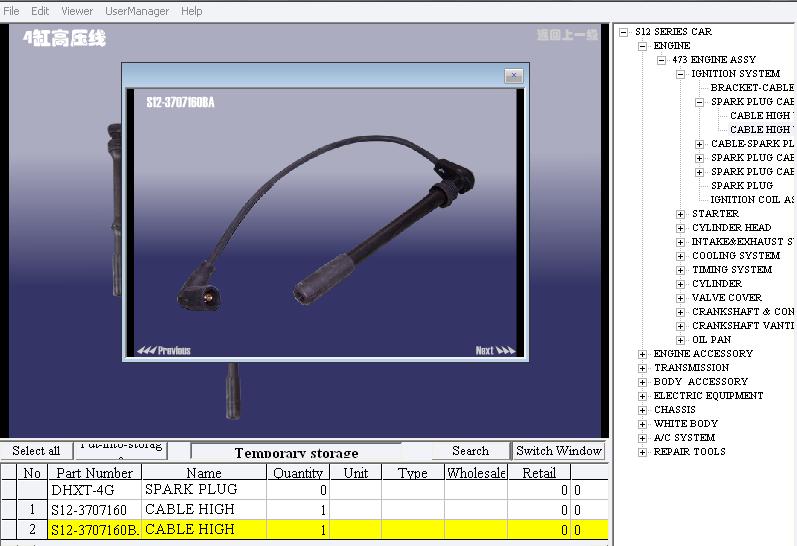The width and height of the screenshot is (797, 546).
Task: Open the Viewer menu
Action: point(77,11)
